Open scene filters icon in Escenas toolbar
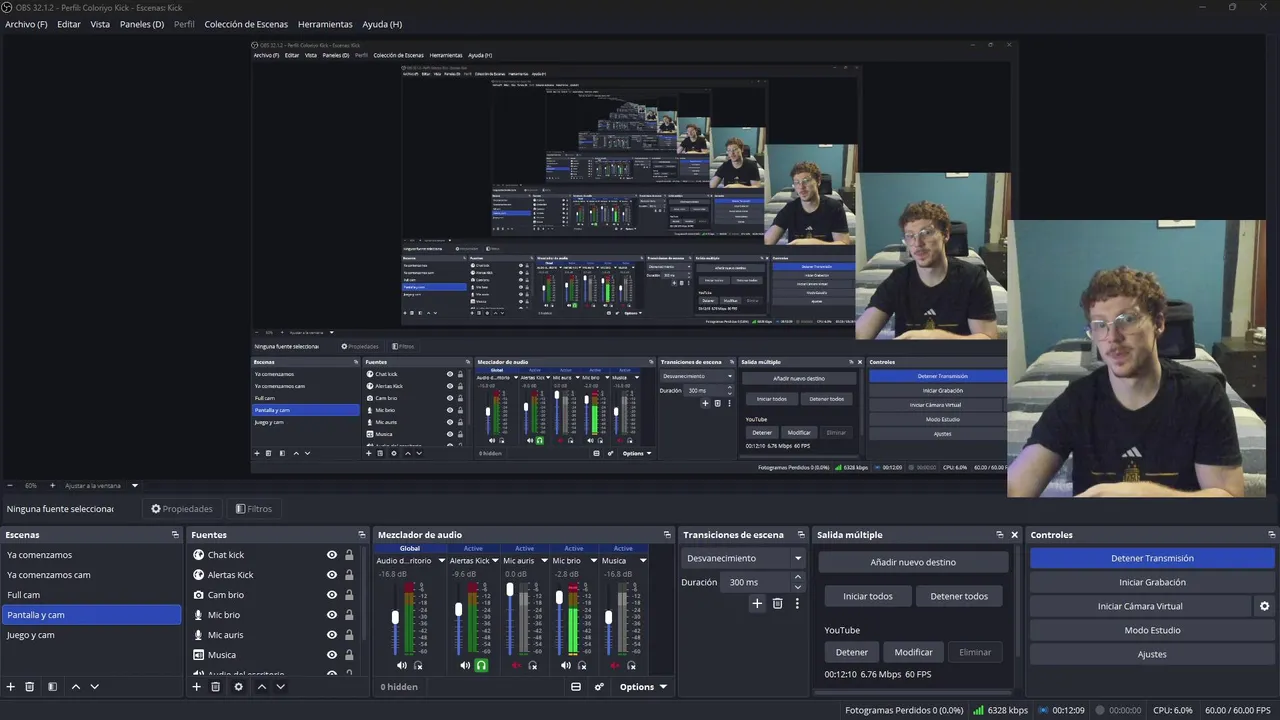Viewport: 1280px width, 720px height. 52,687
